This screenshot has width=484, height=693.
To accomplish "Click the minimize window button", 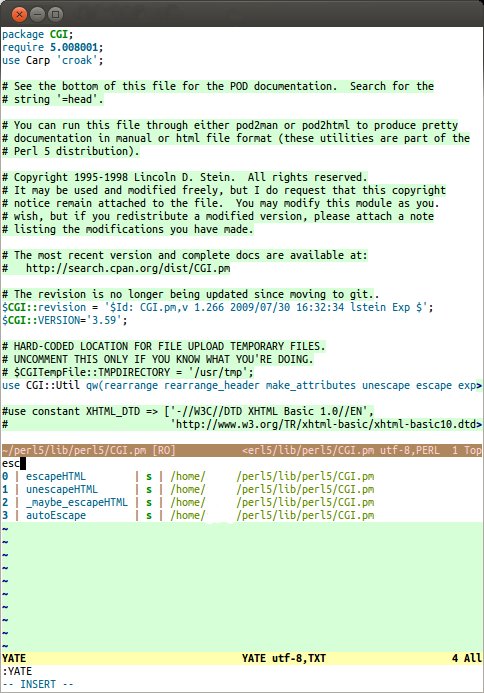I will pos(38,15).
